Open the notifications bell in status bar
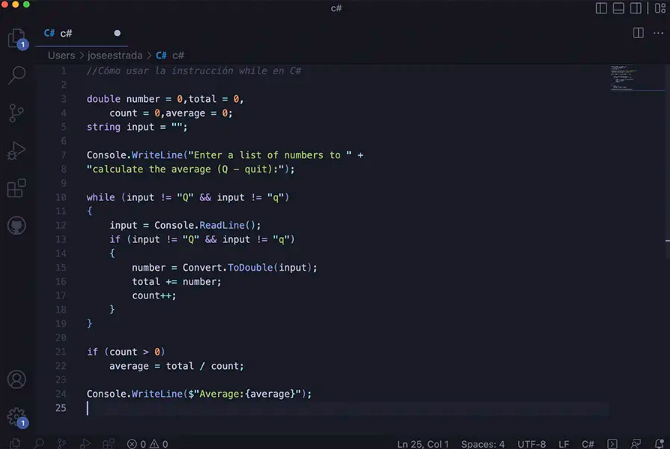This screenshot has width=670, height=449. point(659,444)
